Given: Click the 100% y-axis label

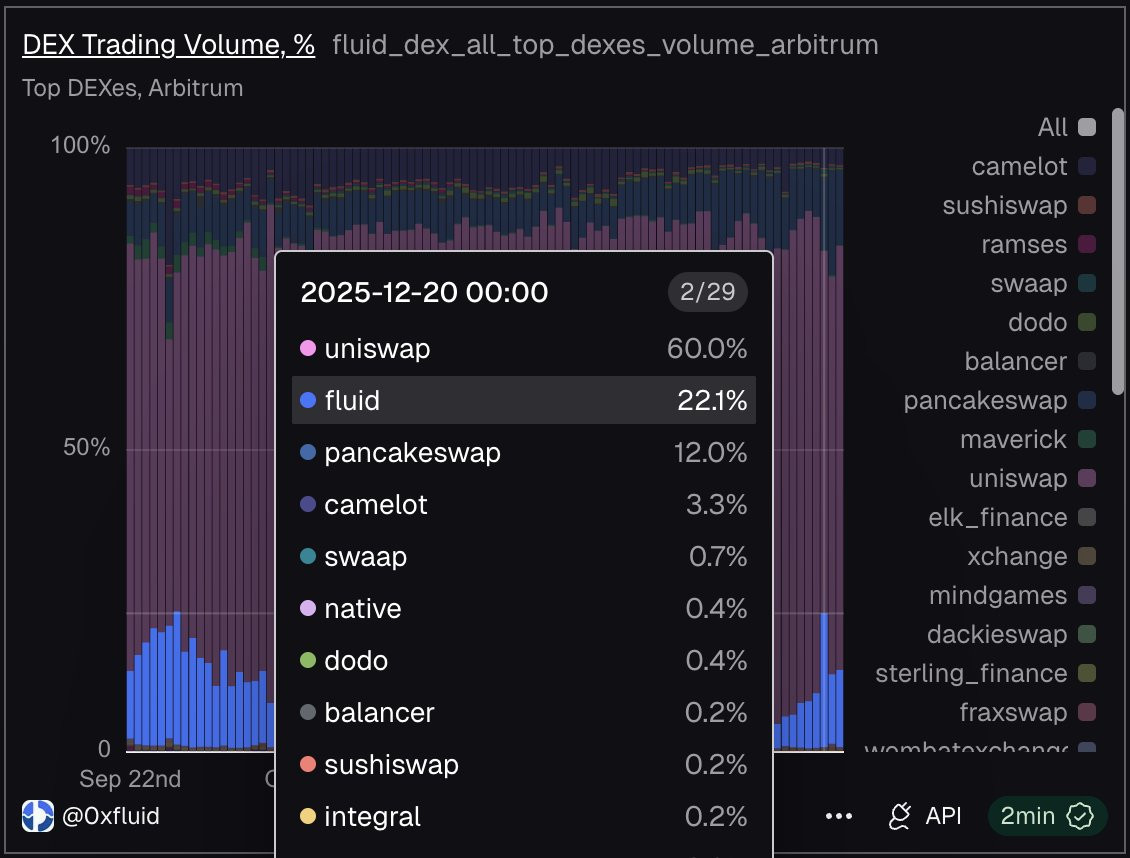Looking at the screenshot, I should coord(81,145).
